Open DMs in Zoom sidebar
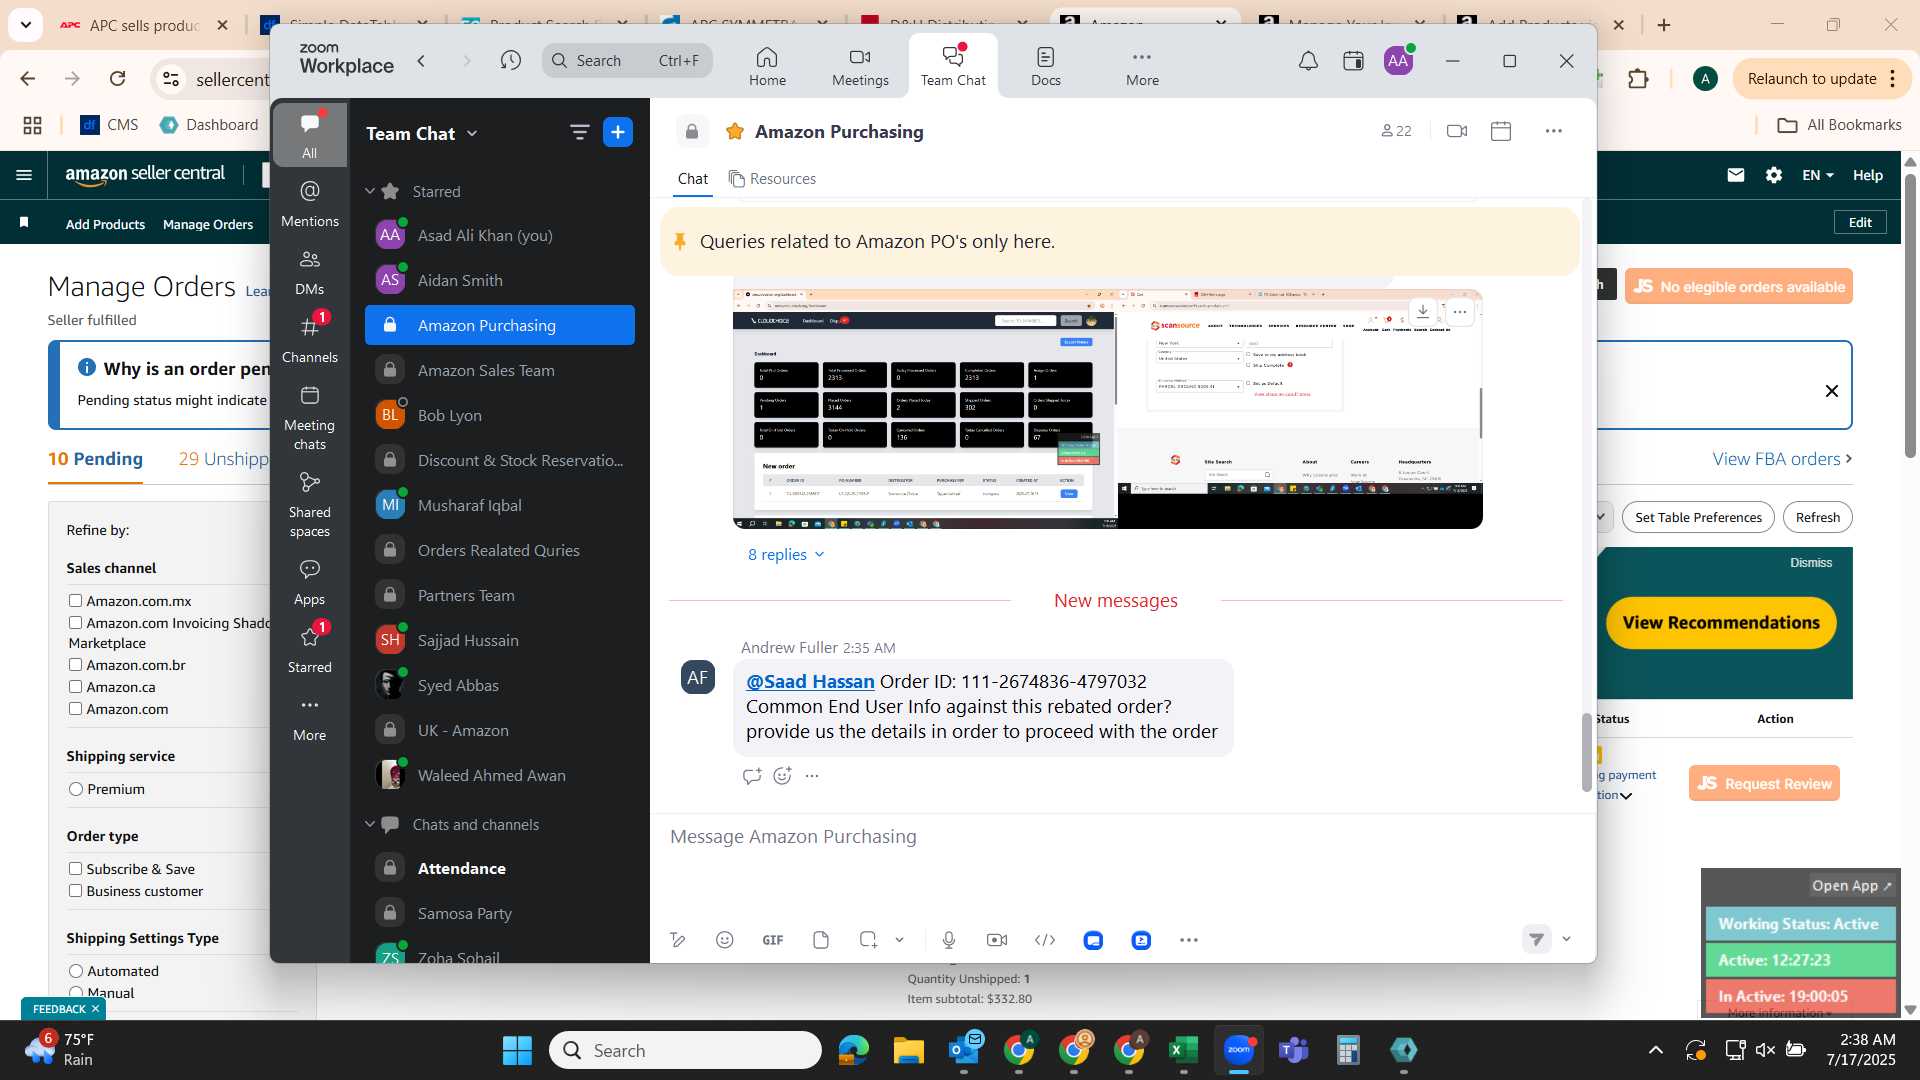 click(310, 272)
